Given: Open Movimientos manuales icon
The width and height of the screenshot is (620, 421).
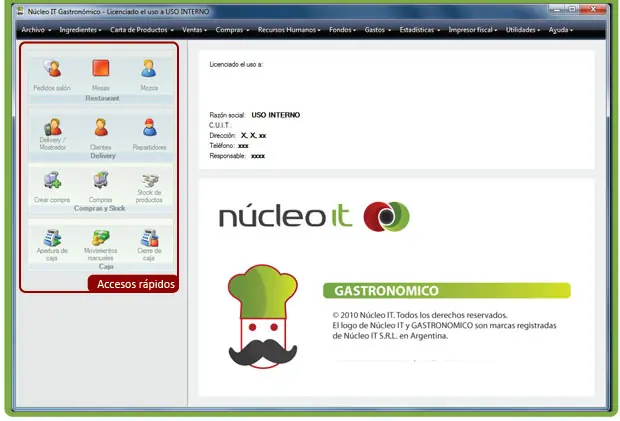Looking at the screenshot, I should [x=101, y=238].
